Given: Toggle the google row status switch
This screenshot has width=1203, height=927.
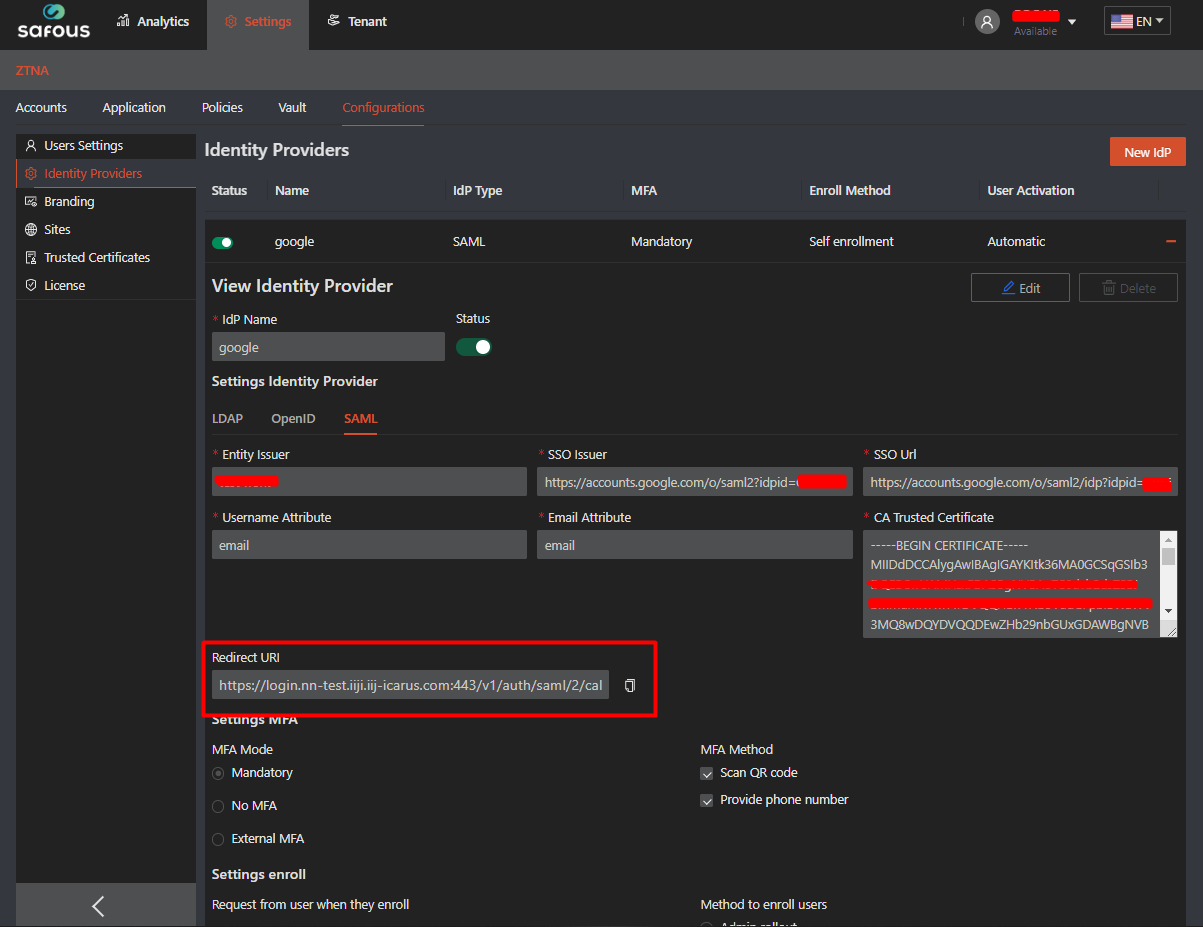Looking at the screenshot, I should 222,242.
